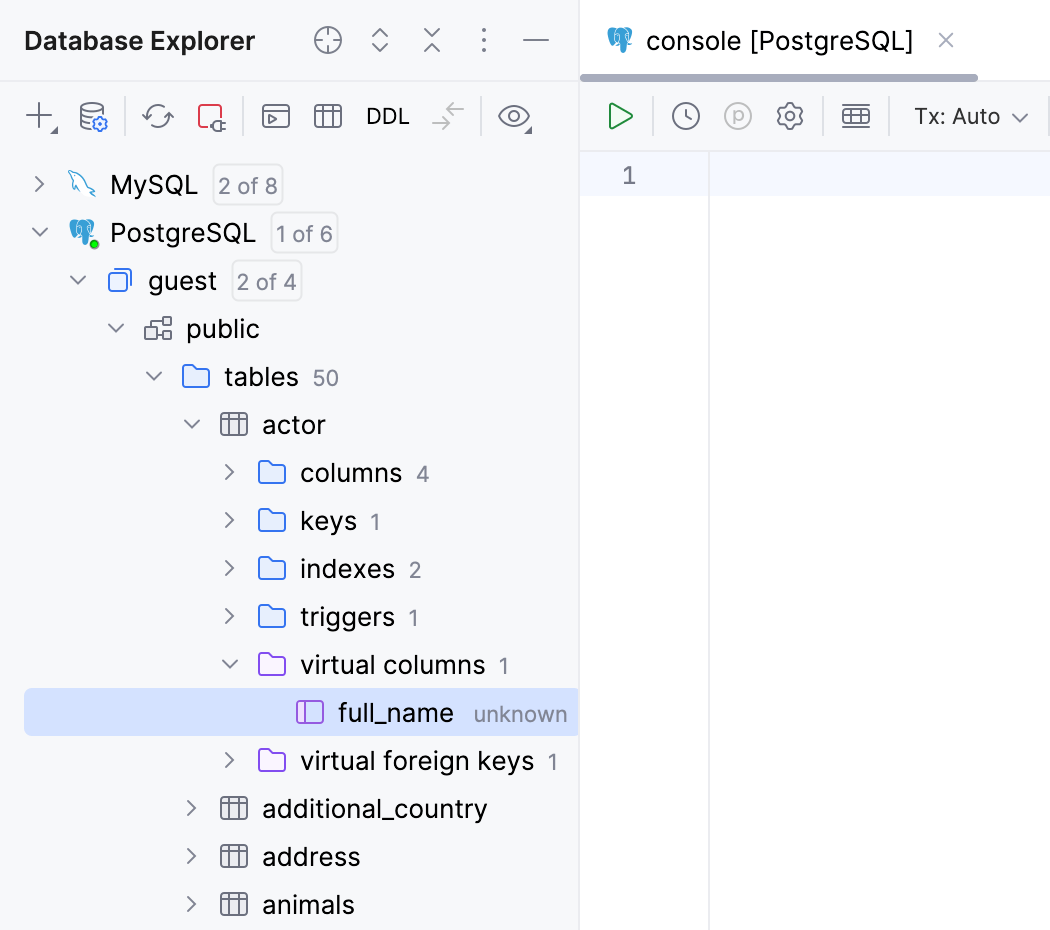This screenshot has height=930, width=1050.
Task: Open the DDL view for the selected object
Action: [x=388, y=116]
